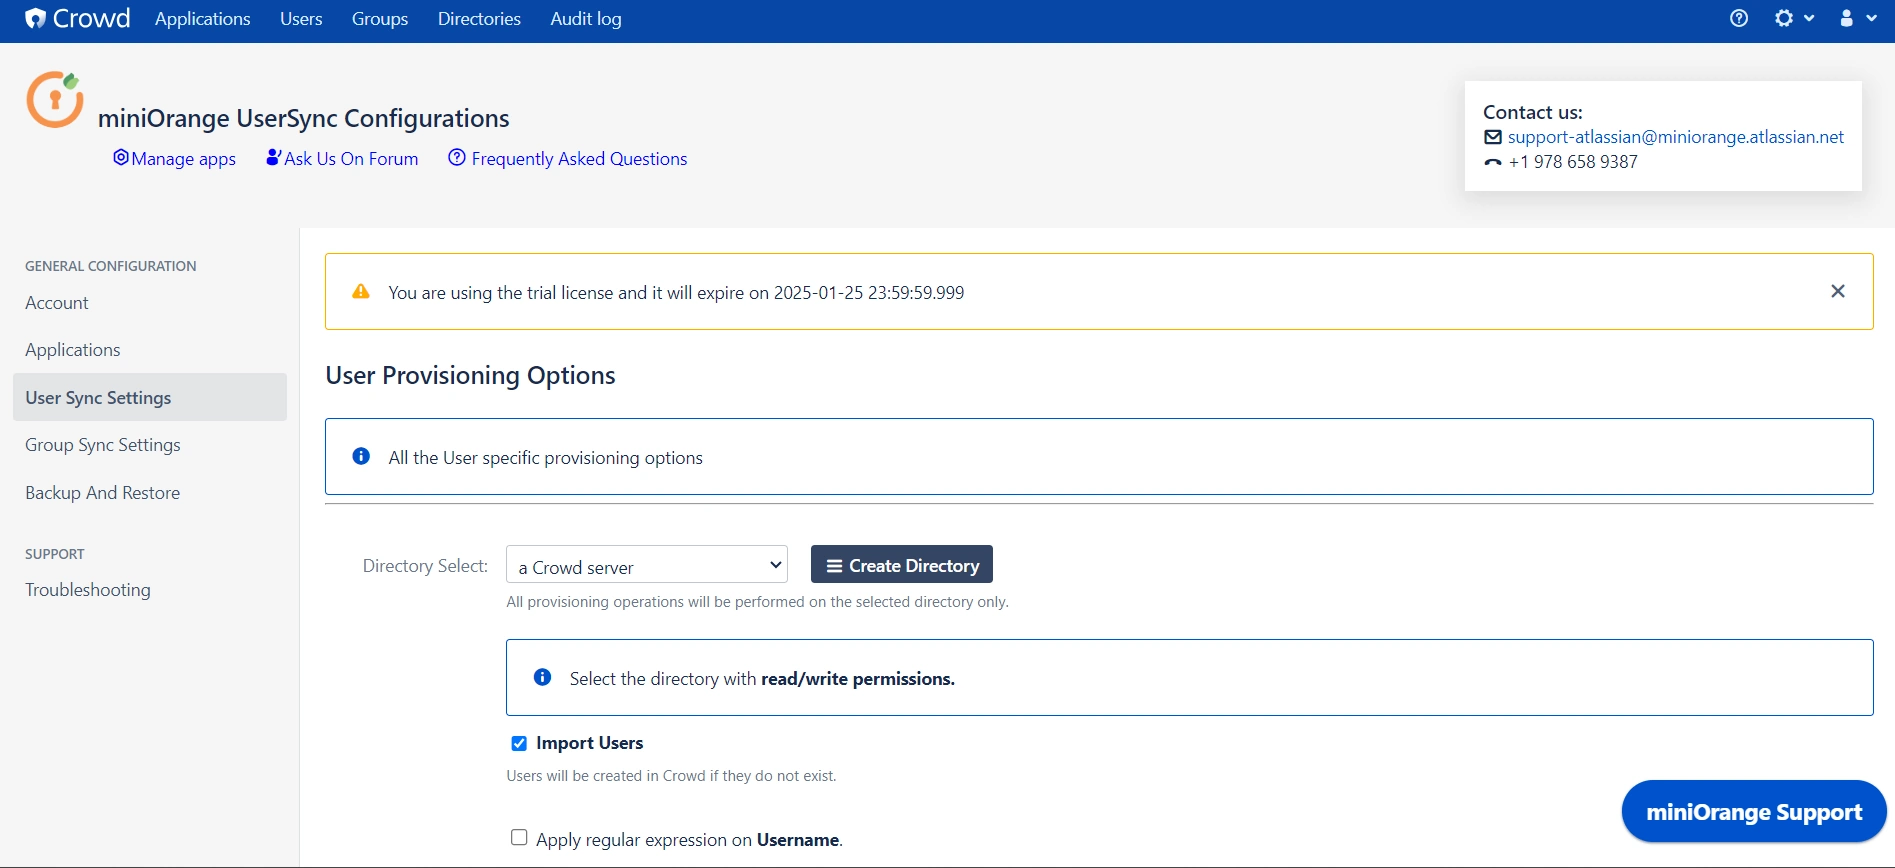
Task: Click info icon beside read/write permissions note
Action: coord(542,678)
